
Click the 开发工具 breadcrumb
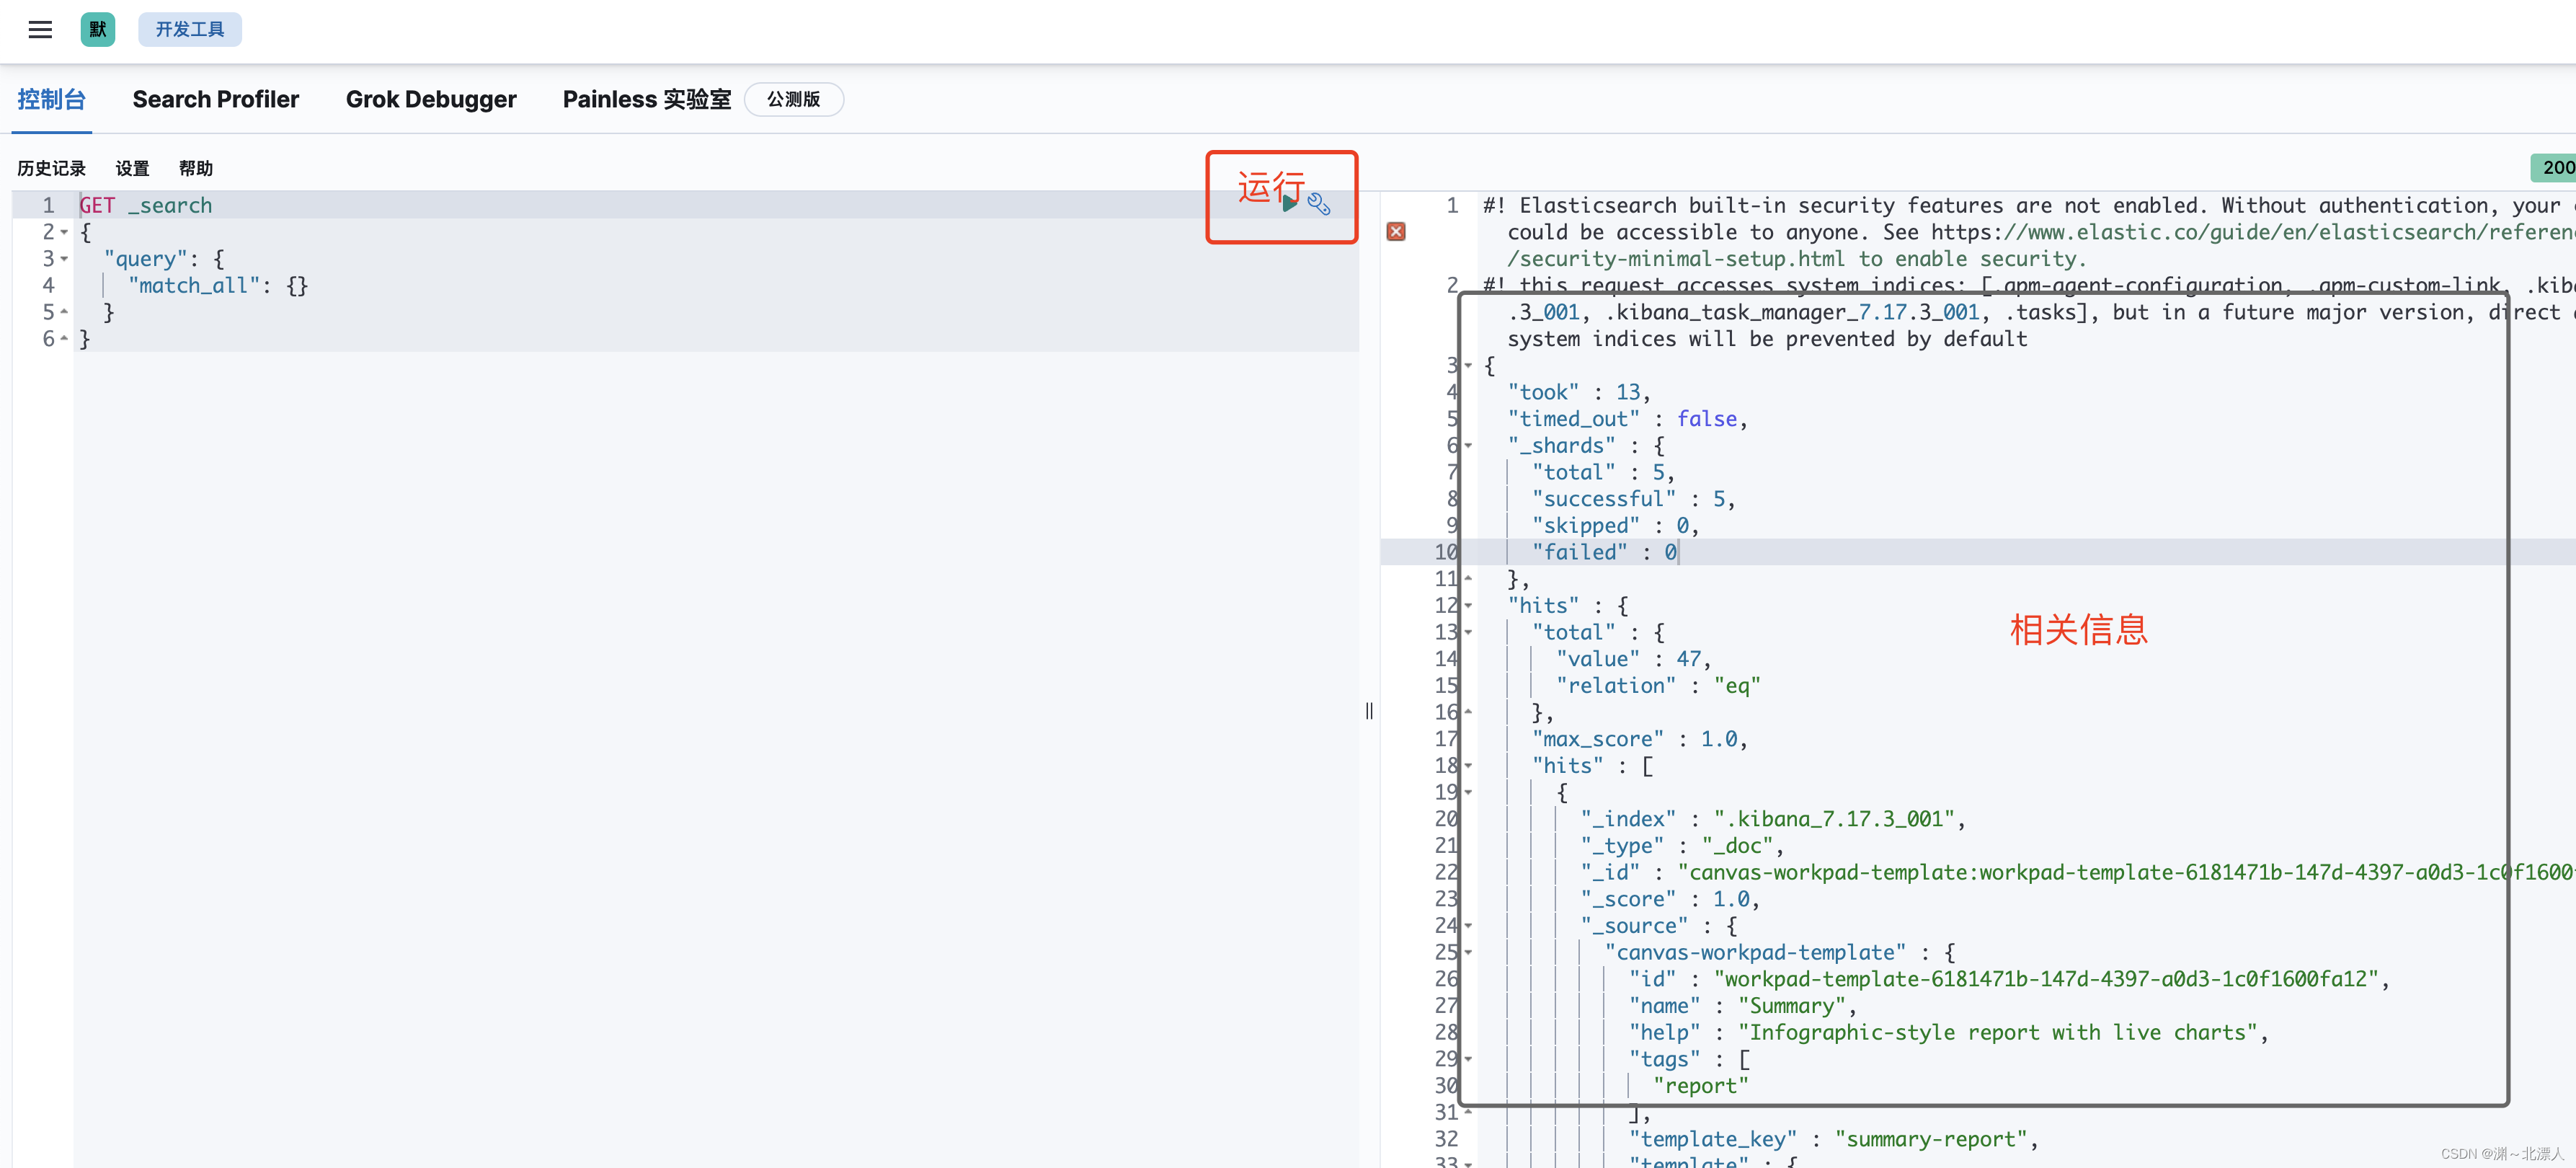[189, 29]
